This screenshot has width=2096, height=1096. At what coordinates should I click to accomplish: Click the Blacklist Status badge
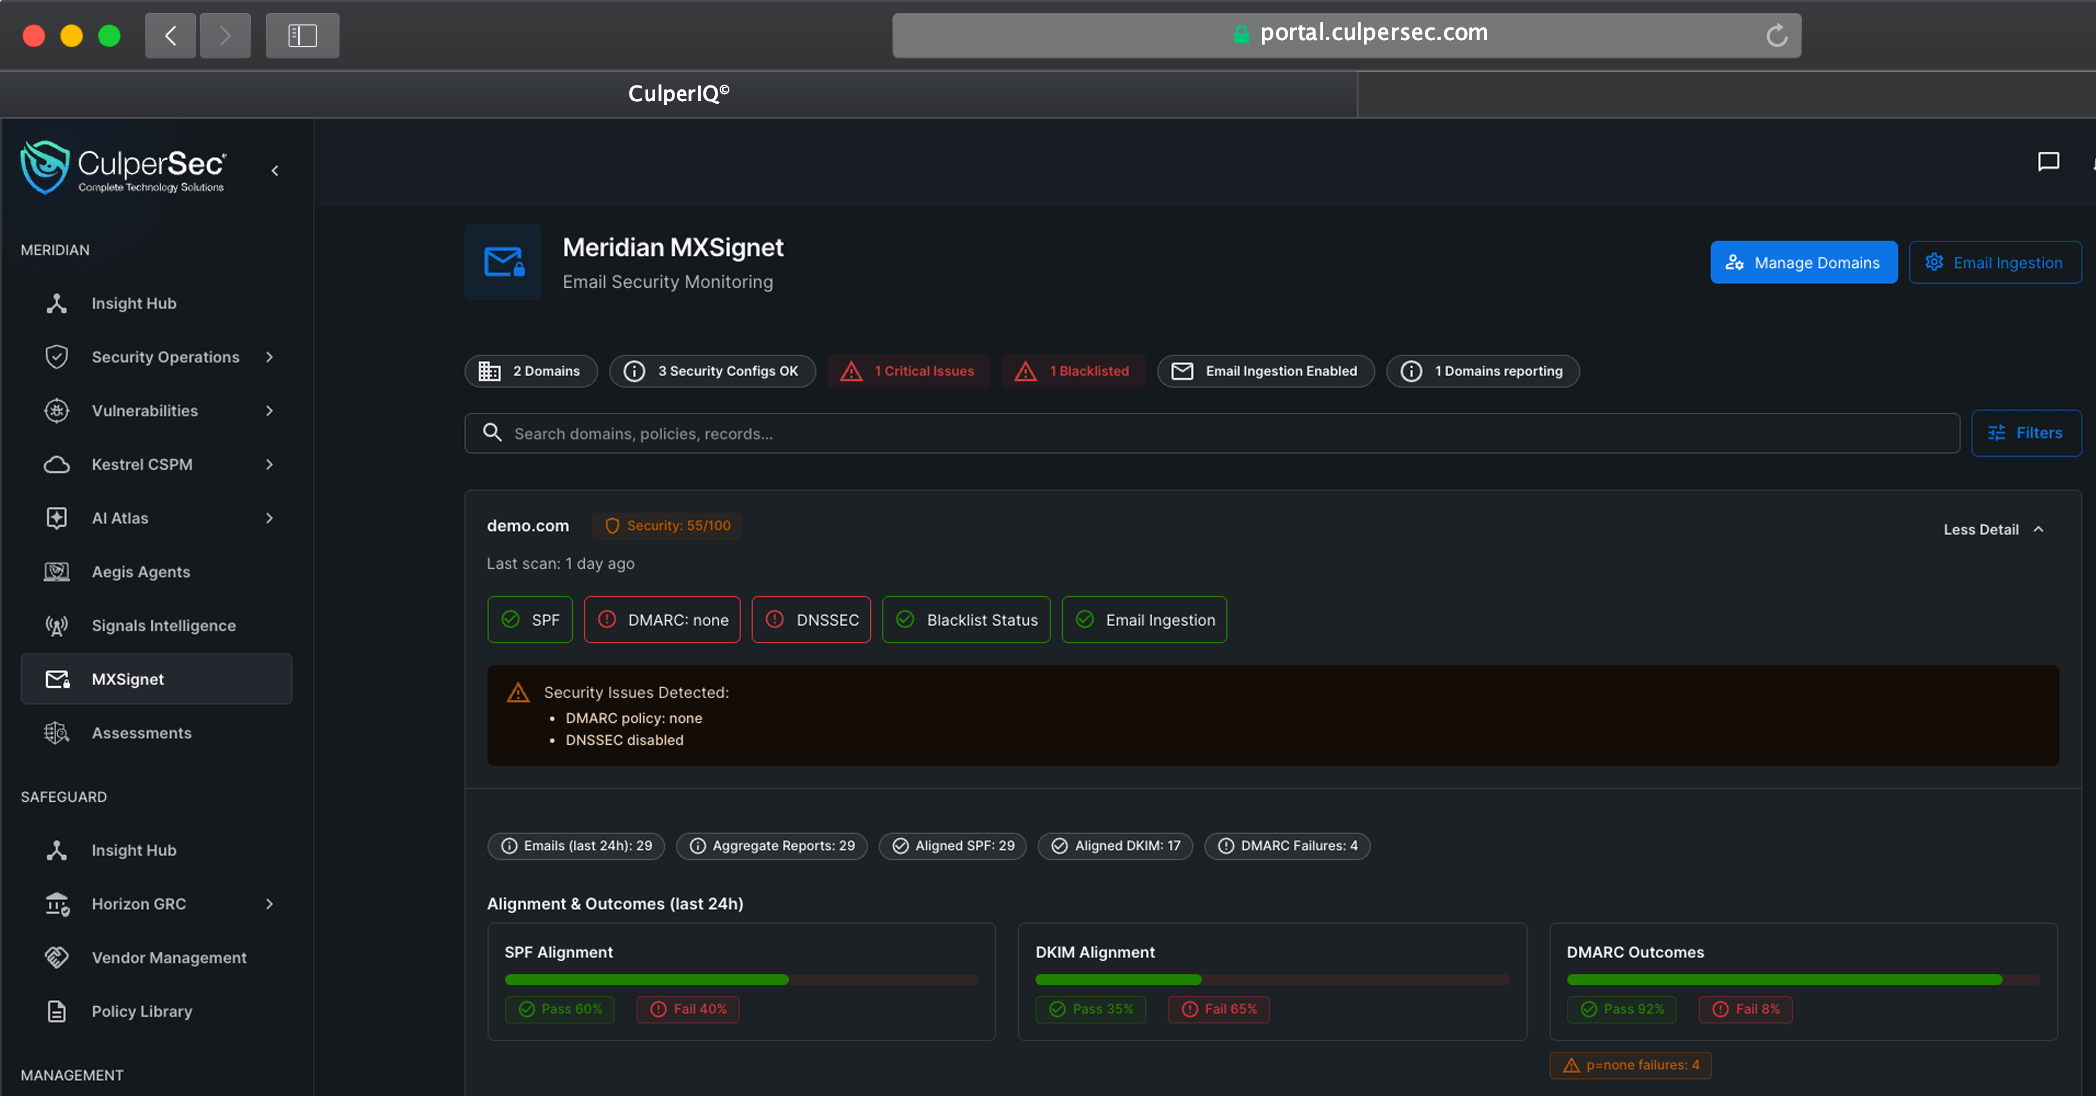tap(966, 620)
